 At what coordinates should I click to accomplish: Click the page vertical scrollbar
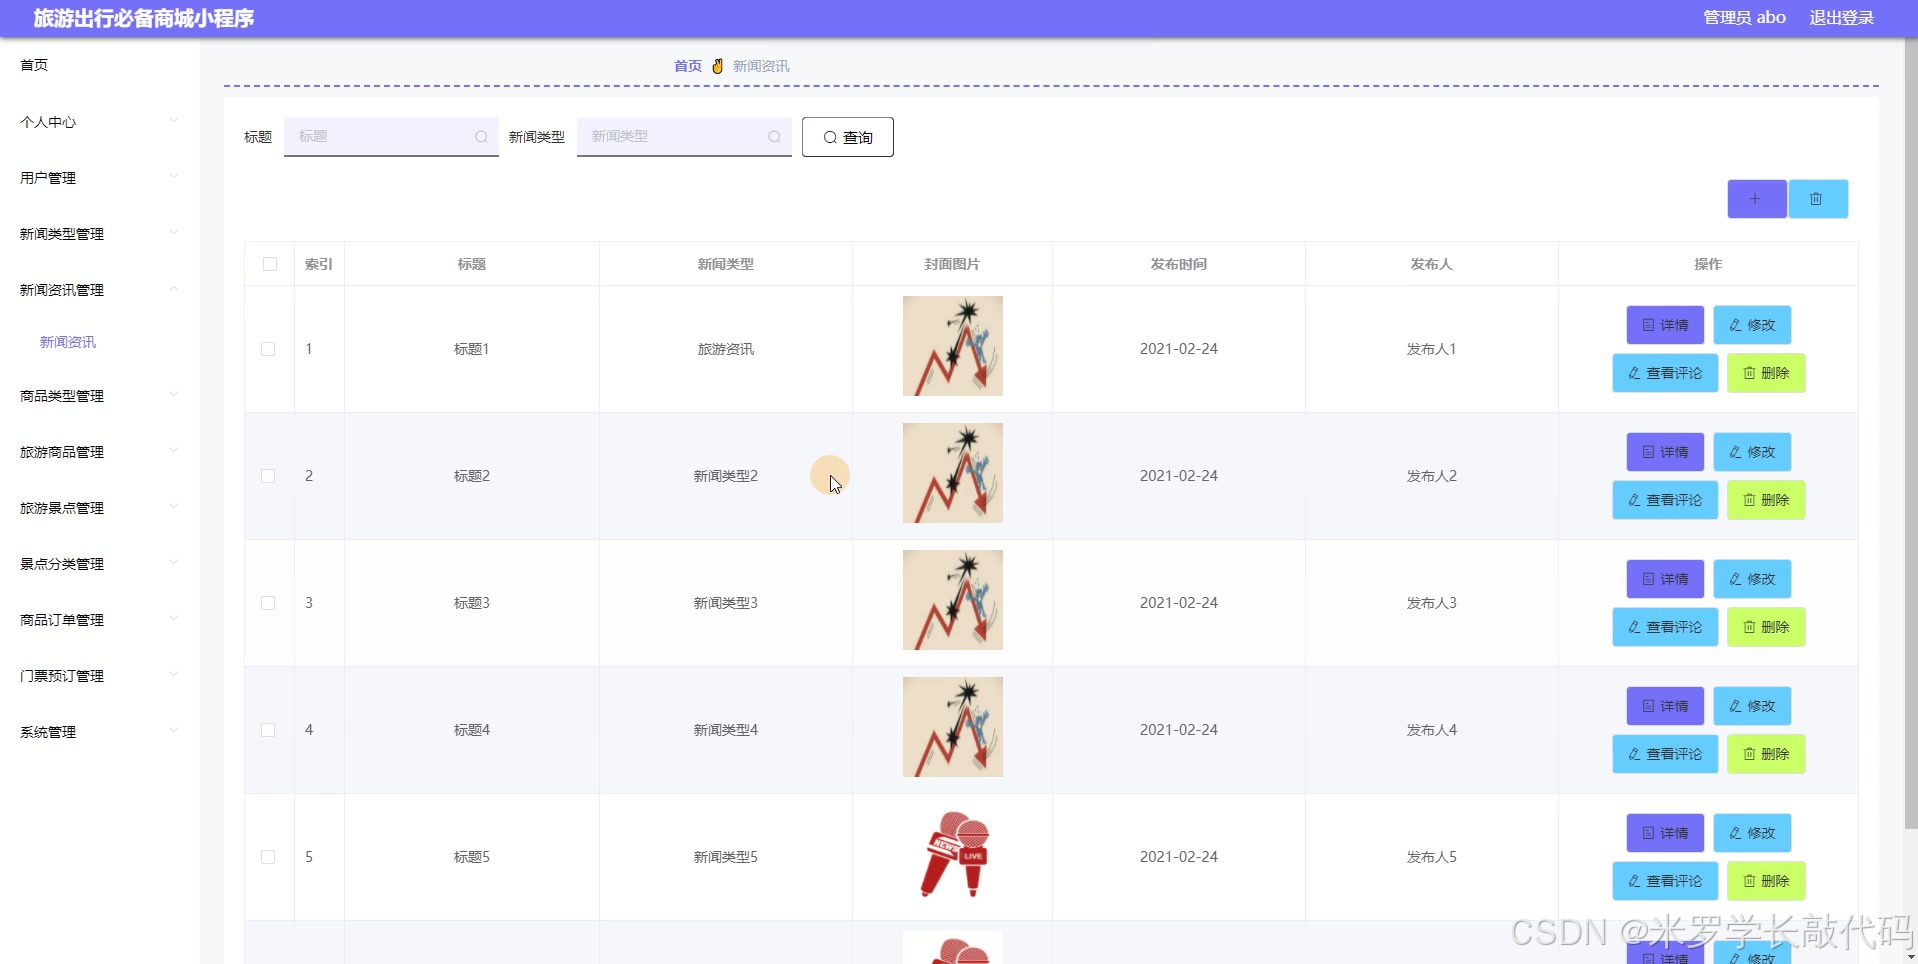click(x=1910, y=435)
